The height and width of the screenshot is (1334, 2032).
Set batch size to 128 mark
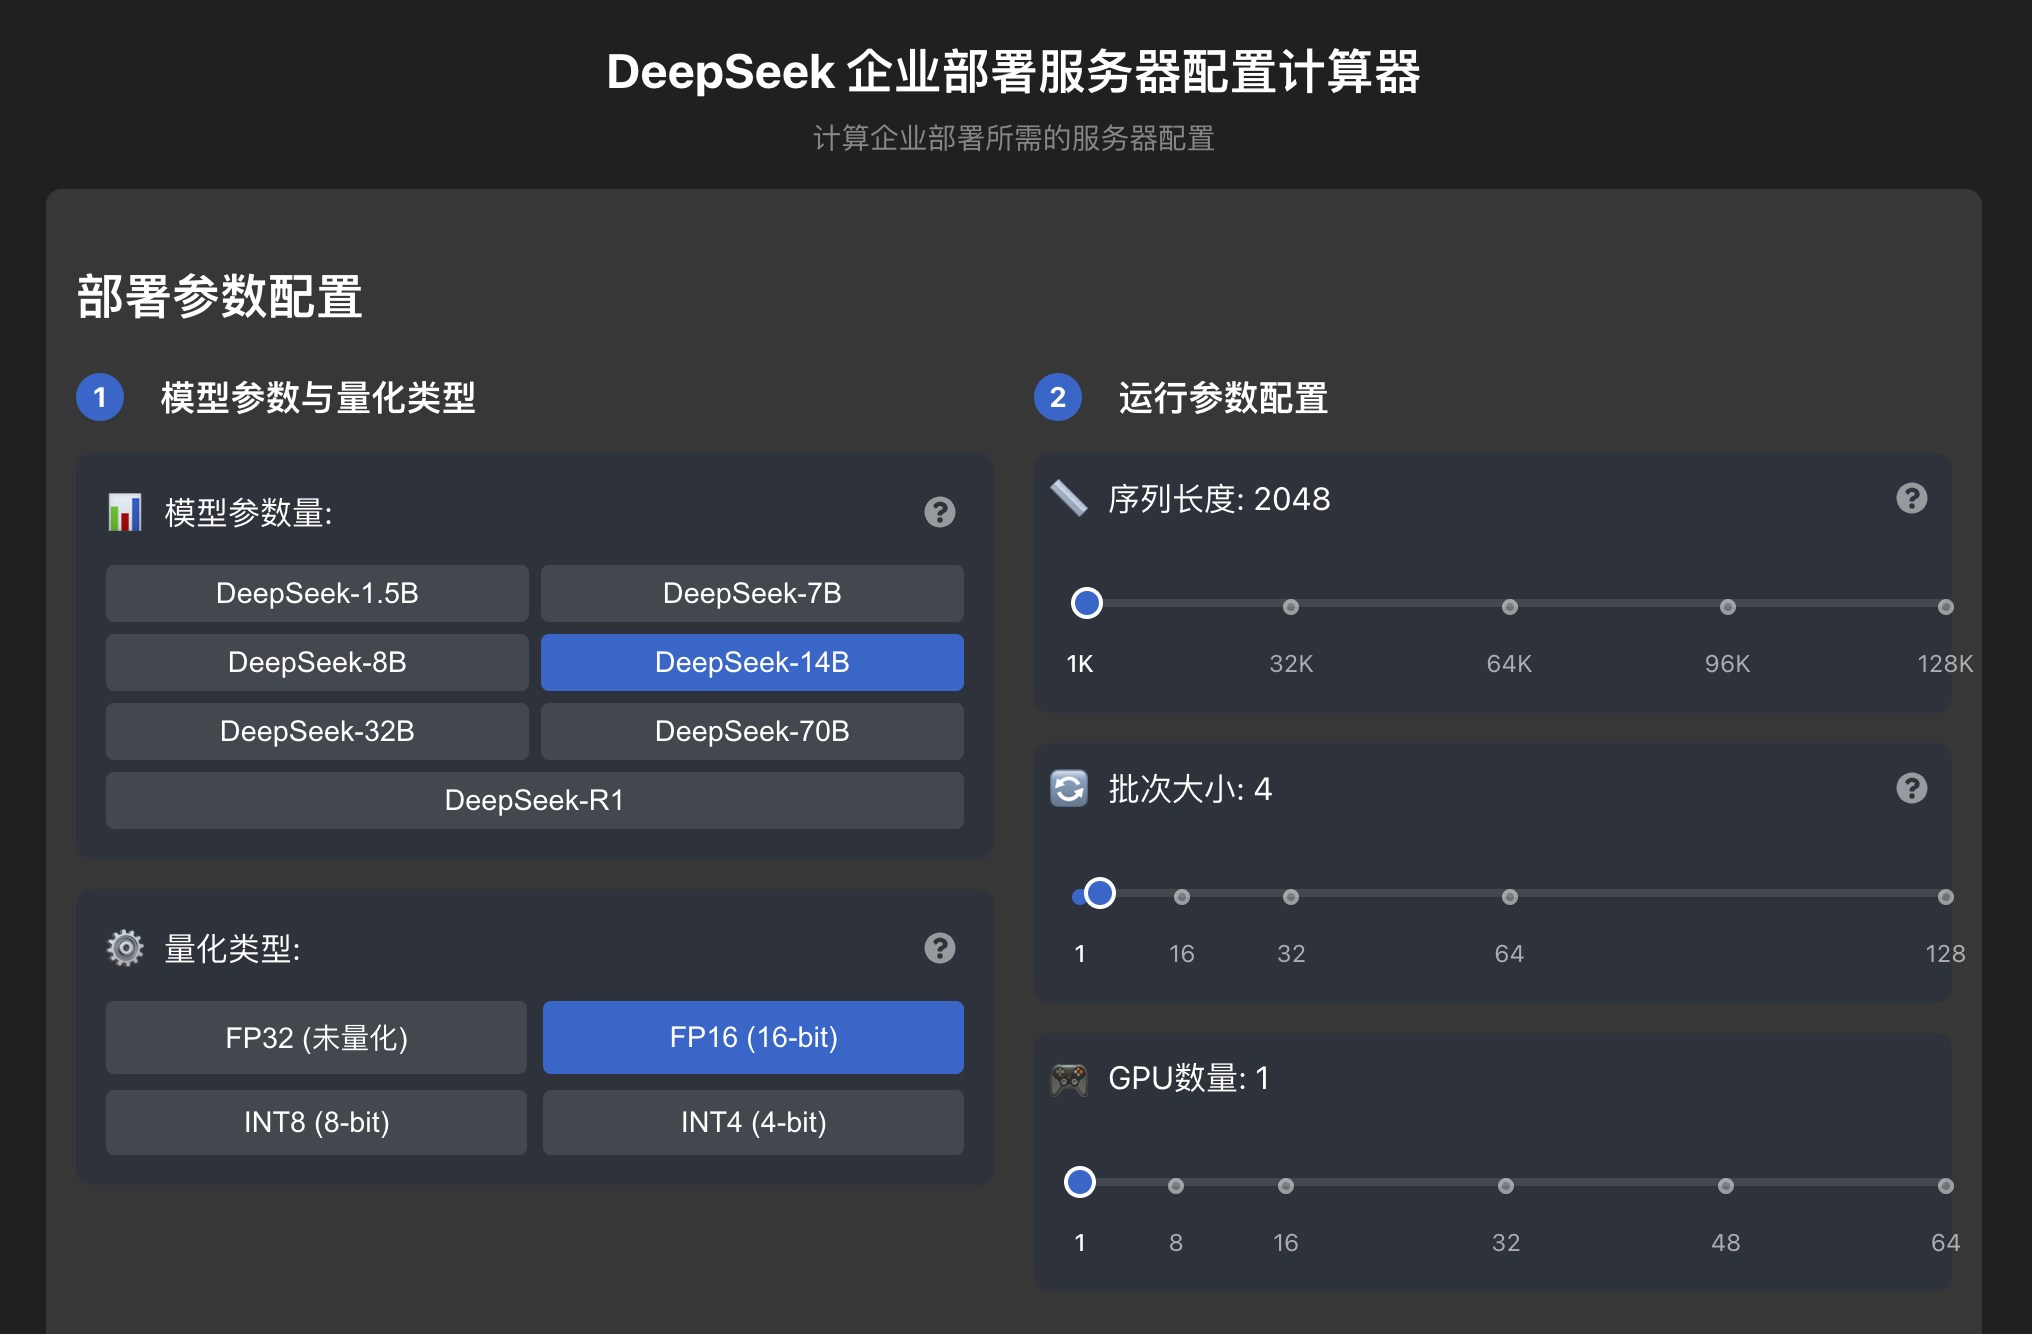coord(1945,897)
